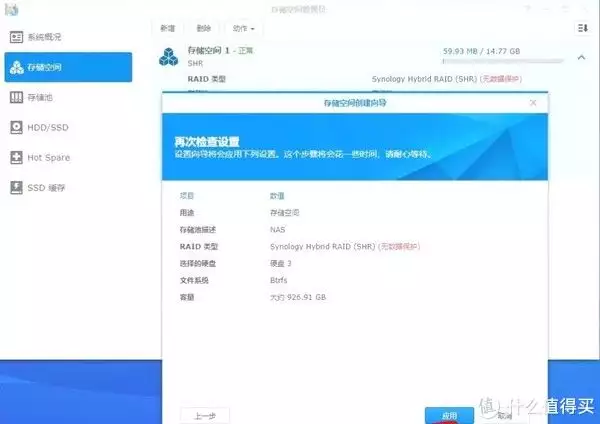Screen dimensions: 600x424
Task: Click the 新增 toolbar button
Action: tap(167, 28)
